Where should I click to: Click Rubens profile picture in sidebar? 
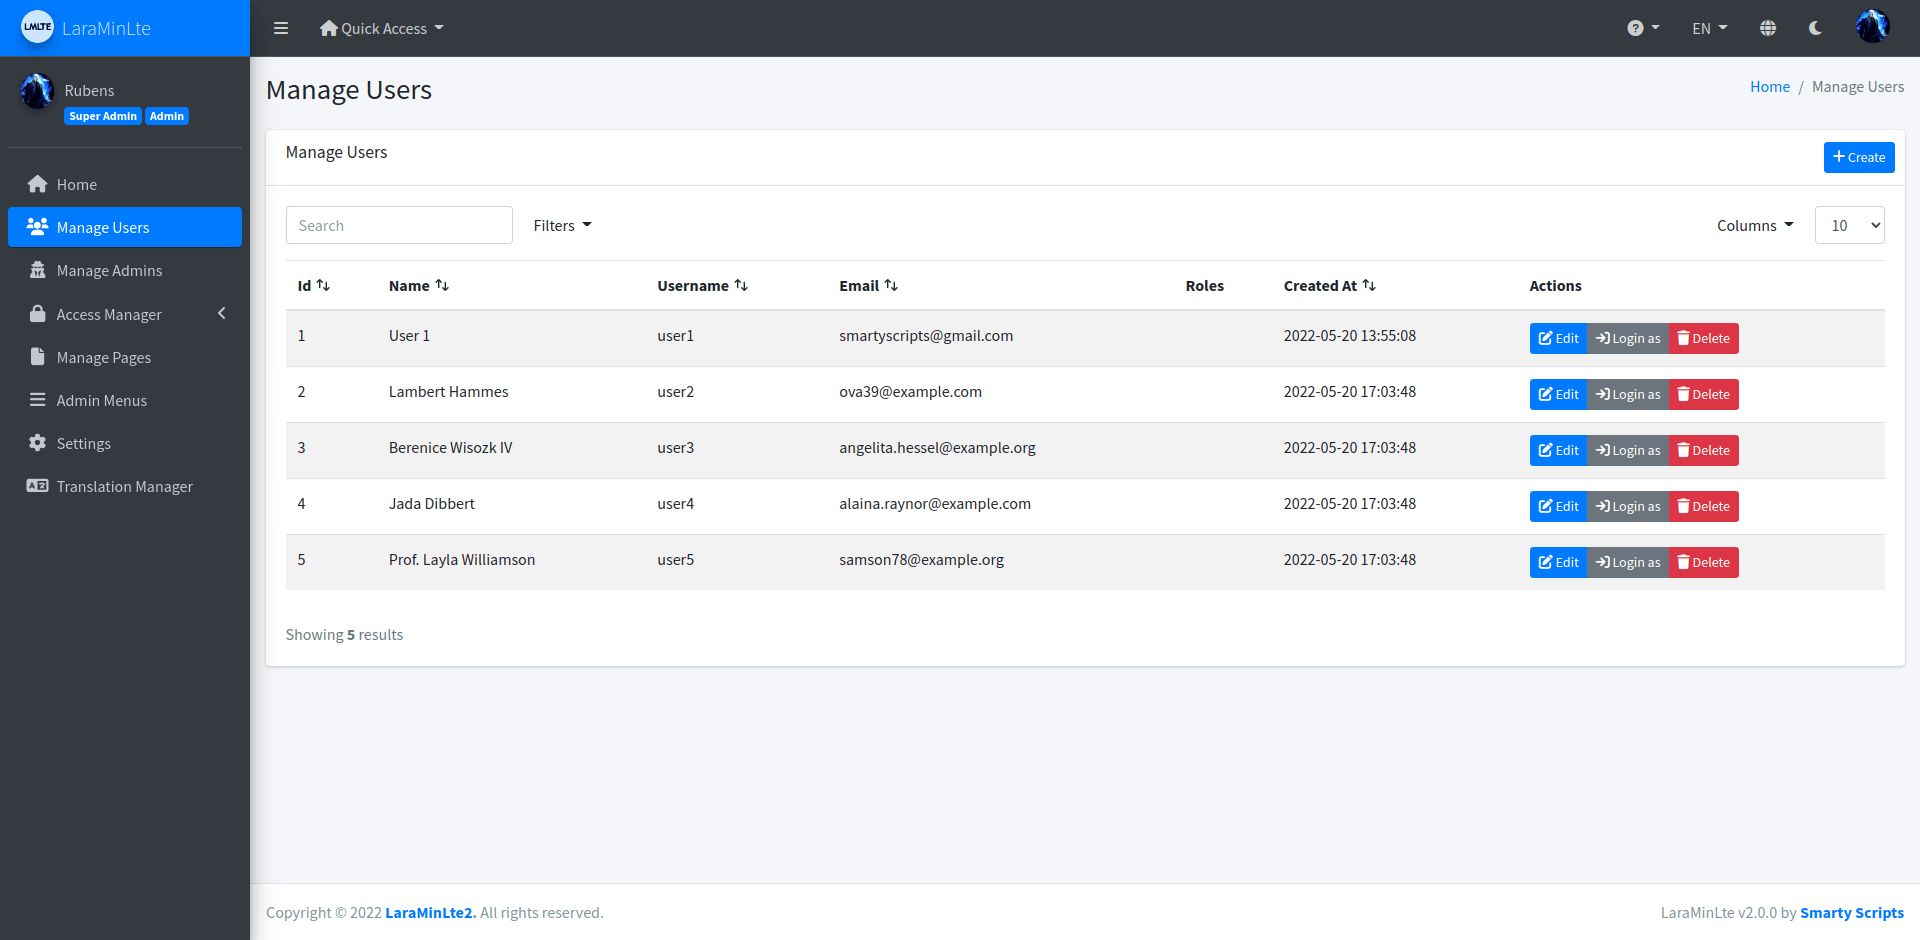pos(37,90)
